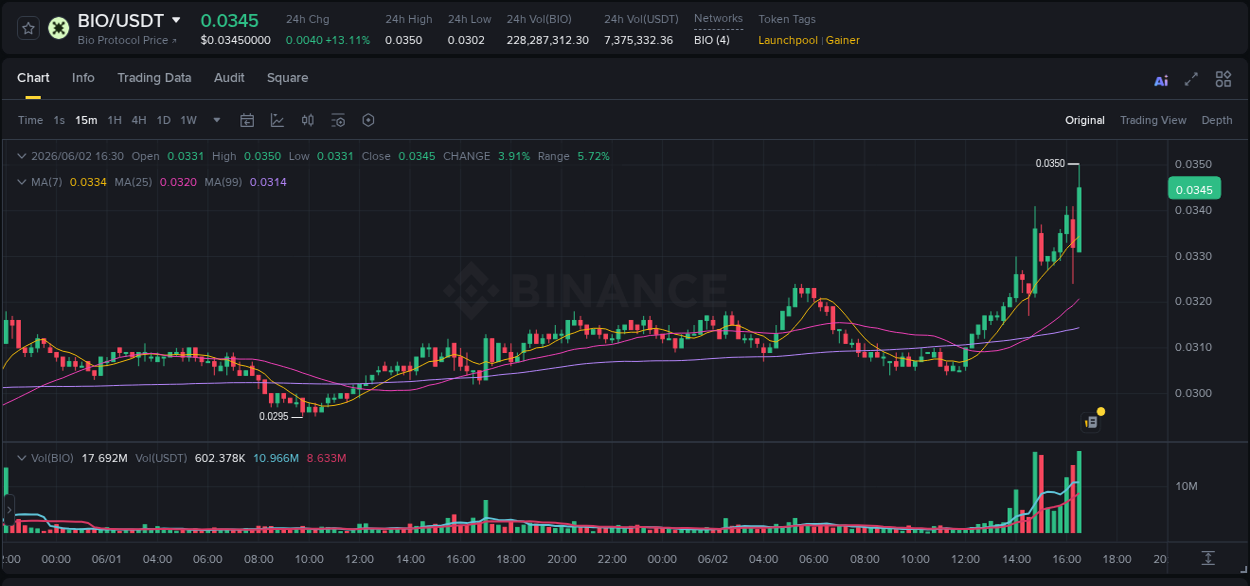1250x586 pixels.
Task: Click the 0.0295 low price marker
Action: pyautogui.click(x=274, y=416)
